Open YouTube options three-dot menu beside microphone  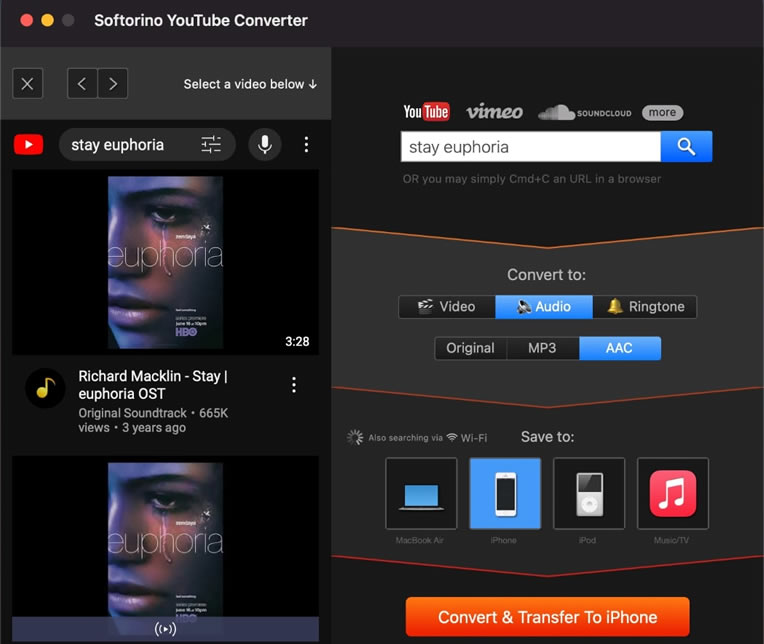[x=306, y=145]
